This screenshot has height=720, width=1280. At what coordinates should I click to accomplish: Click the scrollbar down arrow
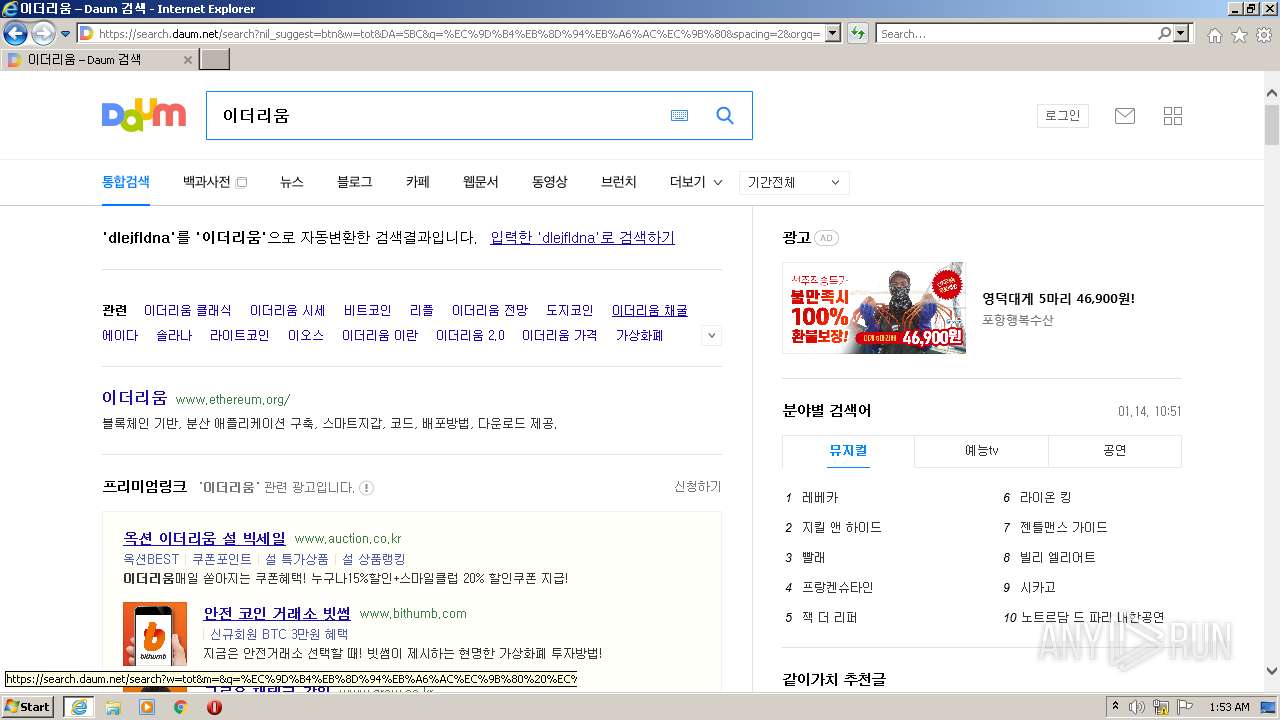pyautogui.click(x=1272, y=671)
